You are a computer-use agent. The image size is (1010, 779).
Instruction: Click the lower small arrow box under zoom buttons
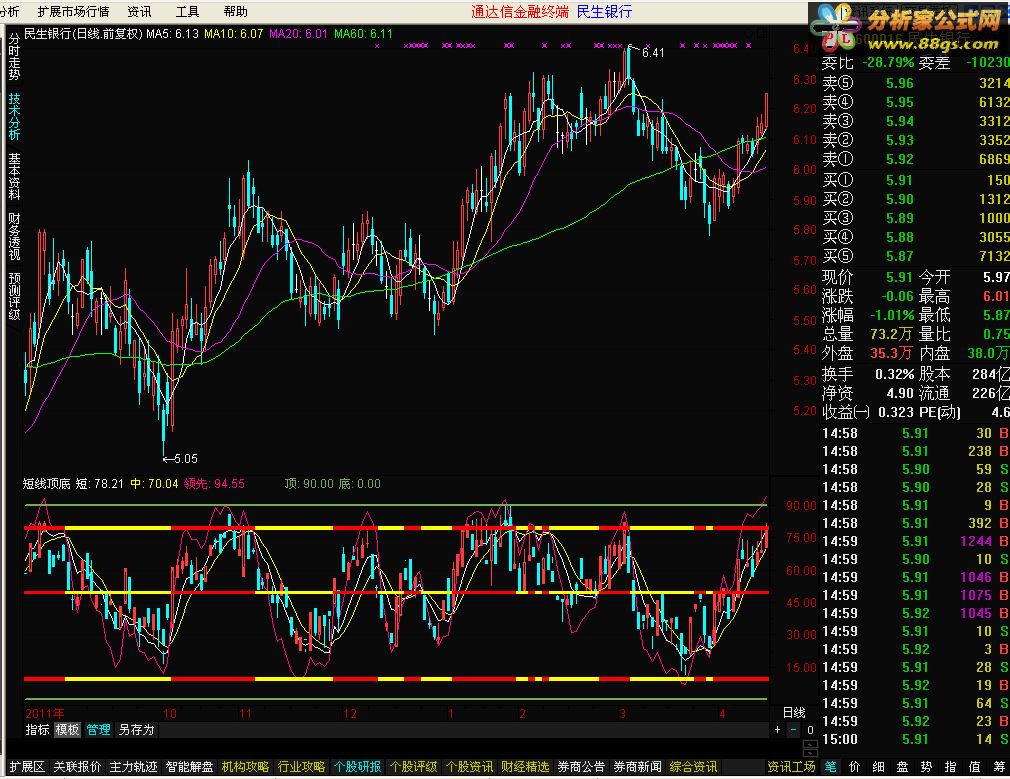click(x=810, y=753)
